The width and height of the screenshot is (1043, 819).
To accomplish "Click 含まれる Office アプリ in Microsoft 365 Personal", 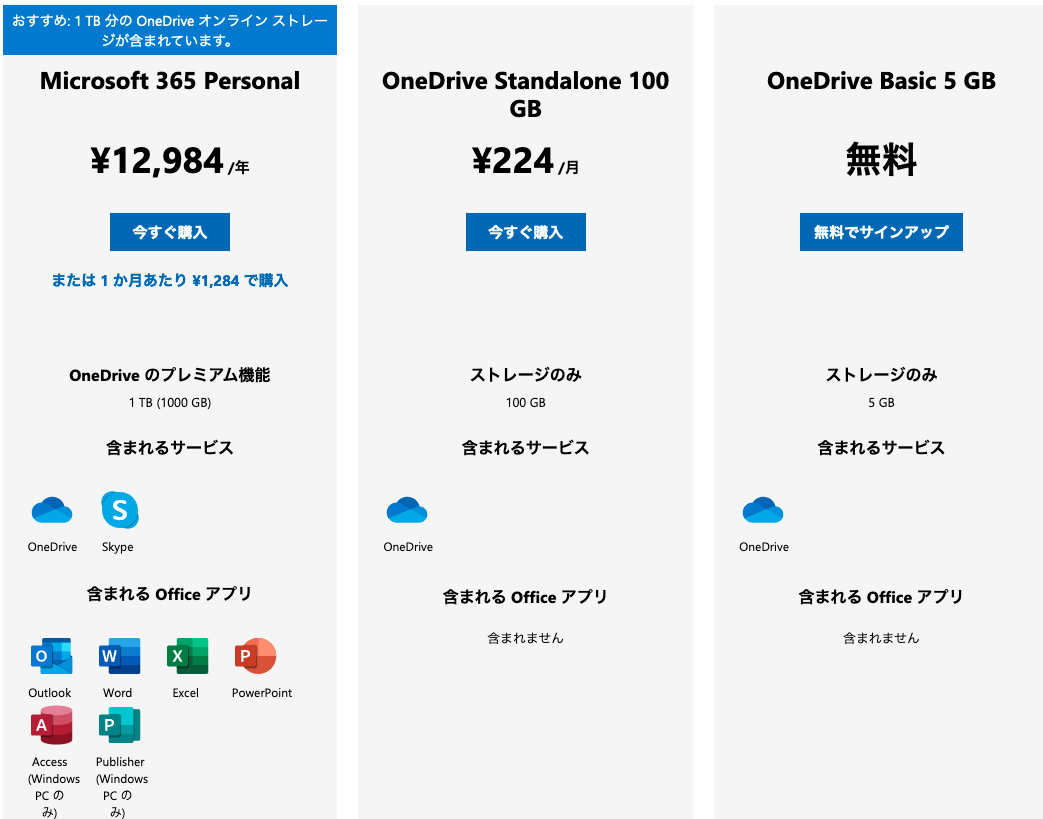I will 170,594.
